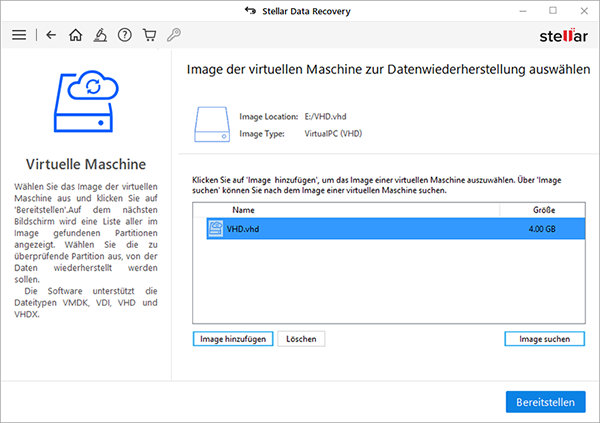Maximize the Stellar Data Recovery window
600x423 pixels.
[x=553, y=11]
